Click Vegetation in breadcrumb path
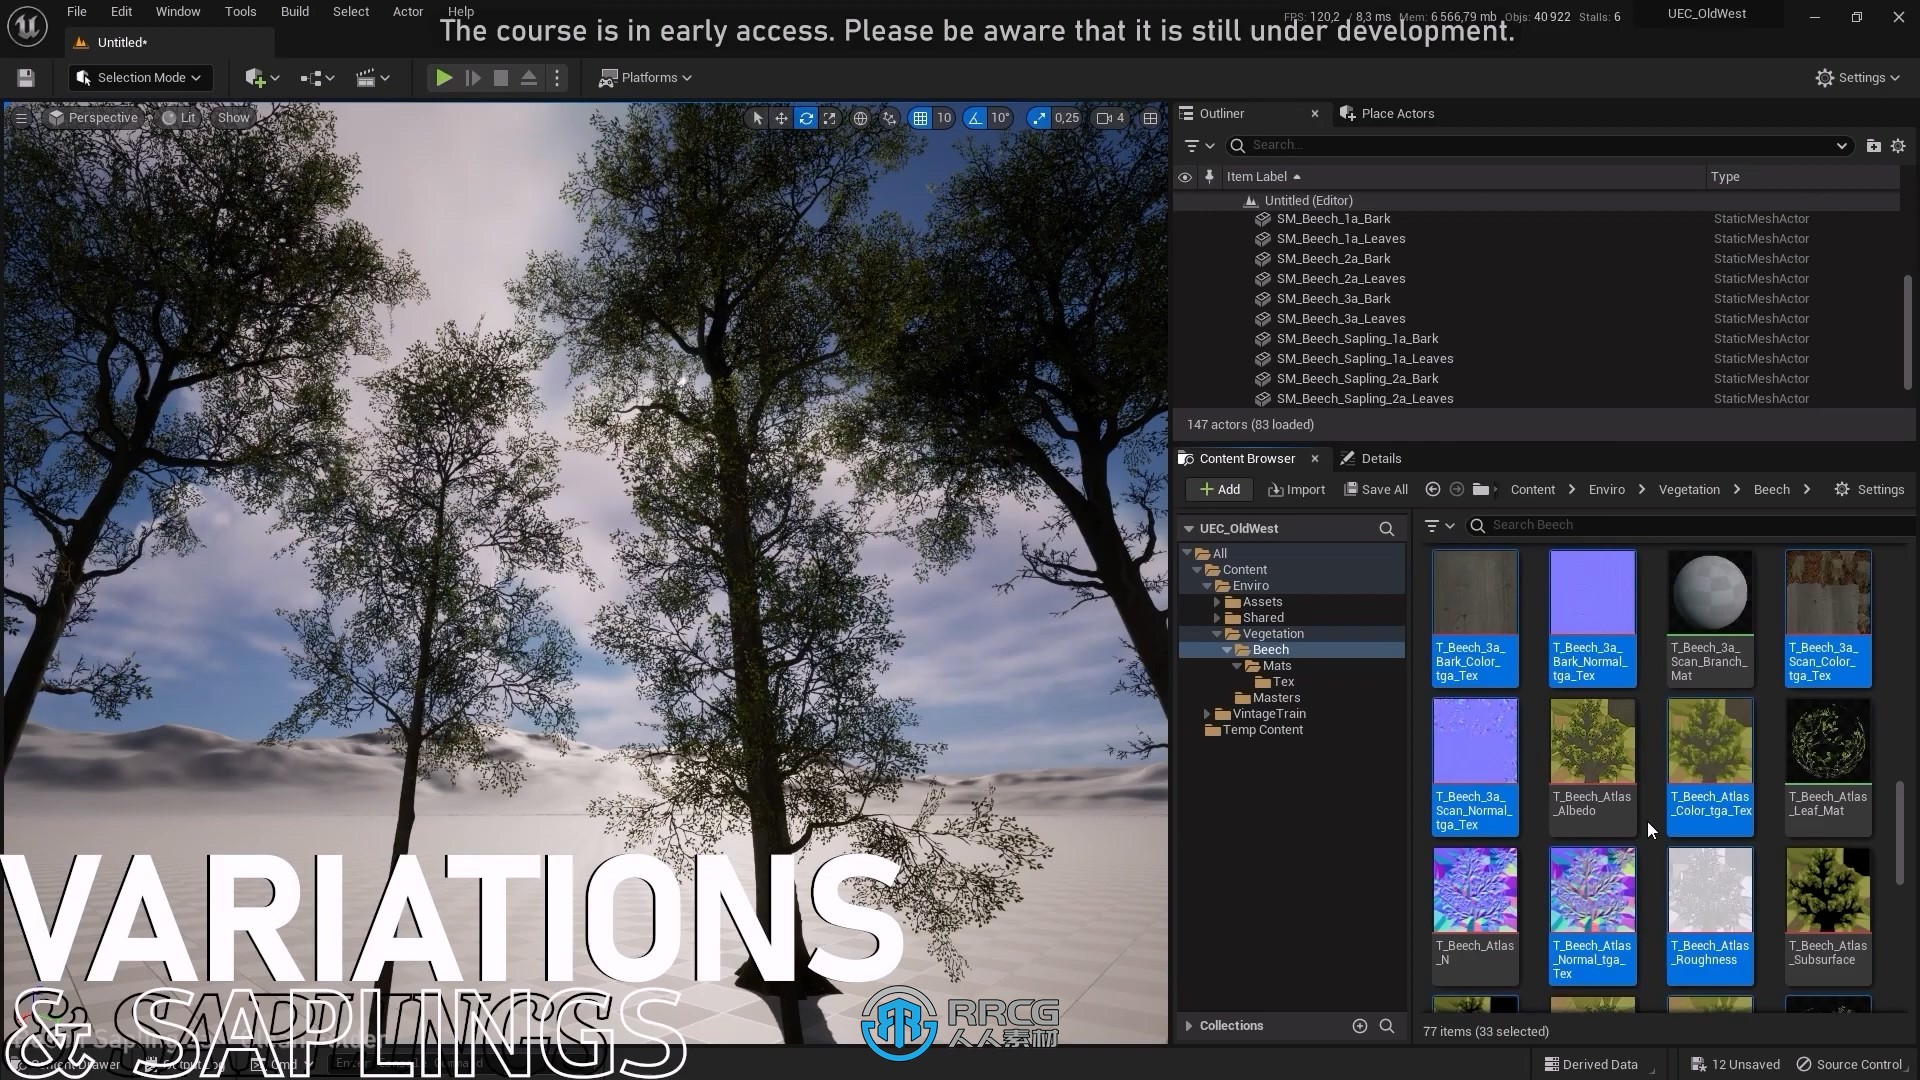 [x=1689, y=490]
